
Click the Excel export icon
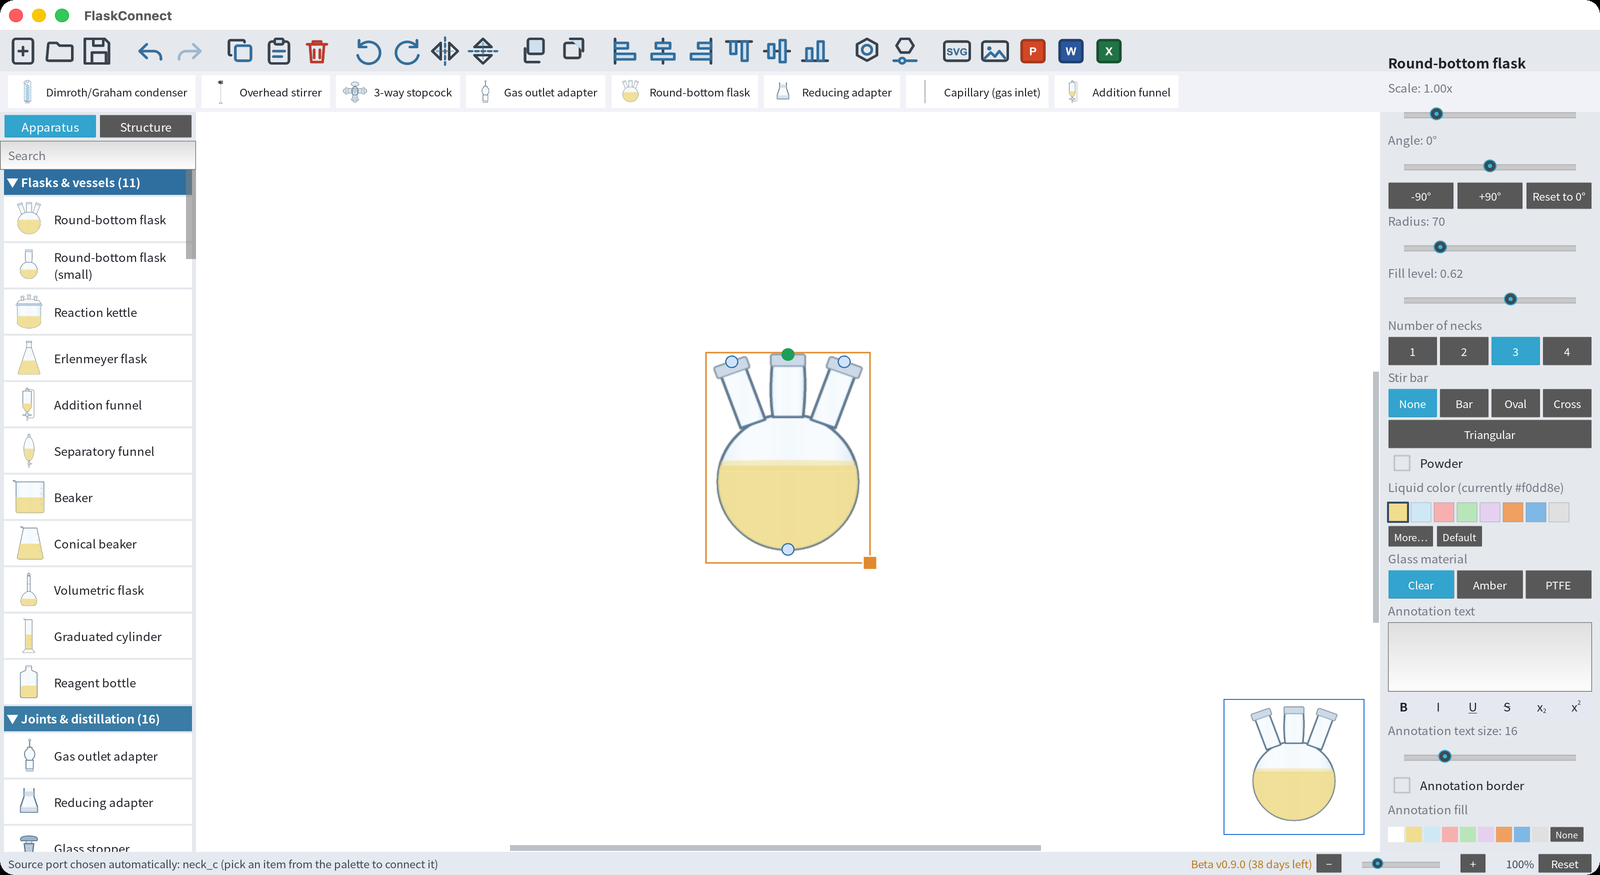point(1109,51)
